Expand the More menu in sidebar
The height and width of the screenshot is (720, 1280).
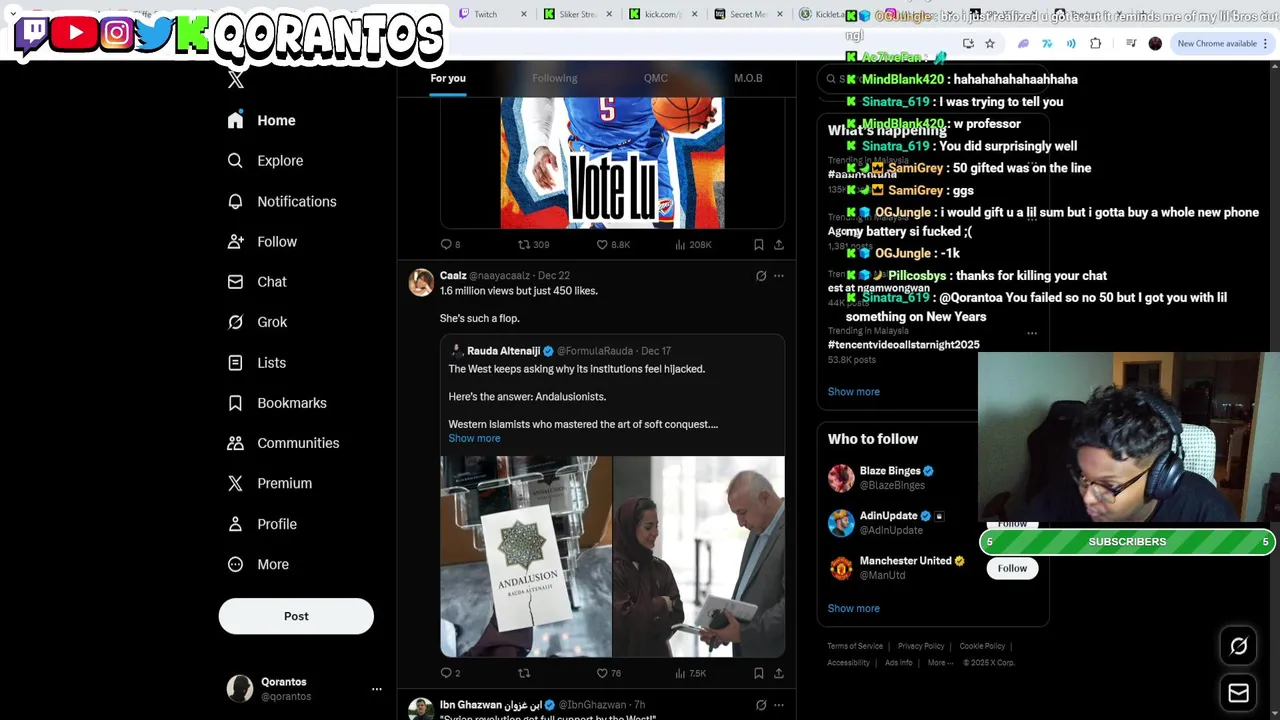point(258,564)
